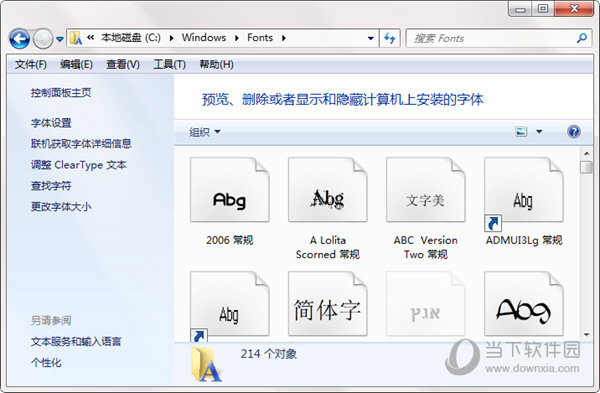Open 字体设置 link
Image resolution: width=600 pixels, height=393 pixels.
[51, 123]
